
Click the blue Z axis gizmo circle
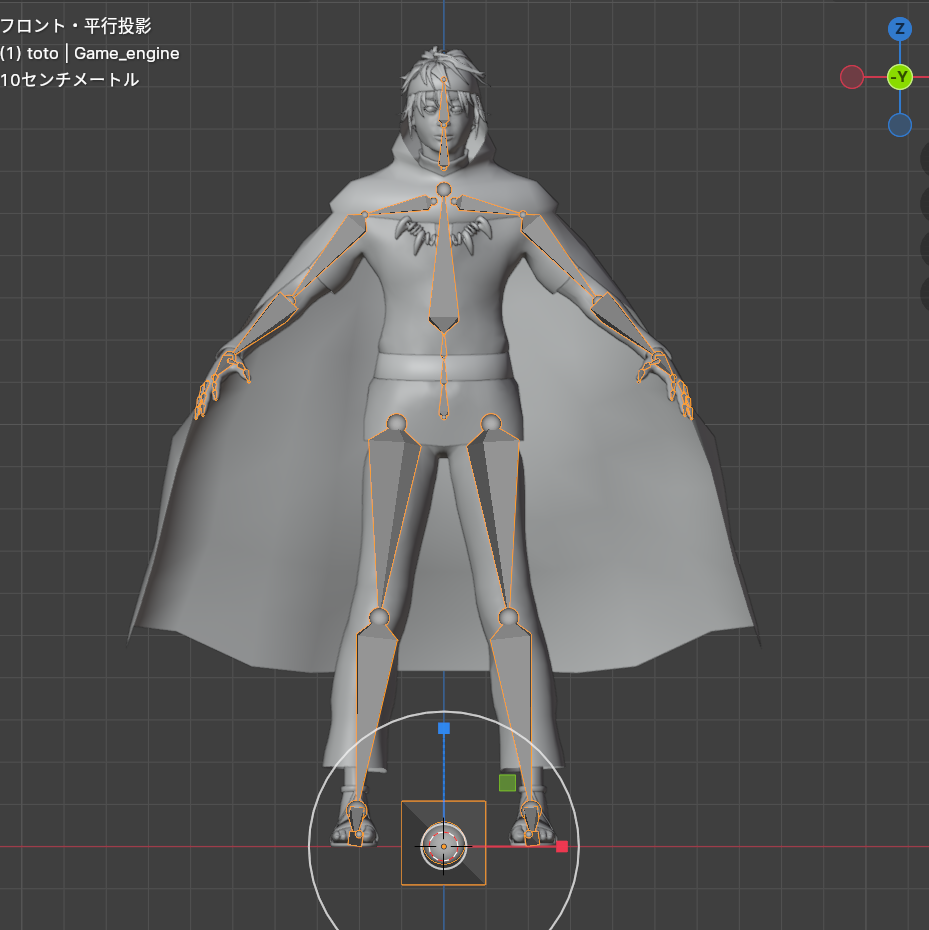[x=899, y=28]
